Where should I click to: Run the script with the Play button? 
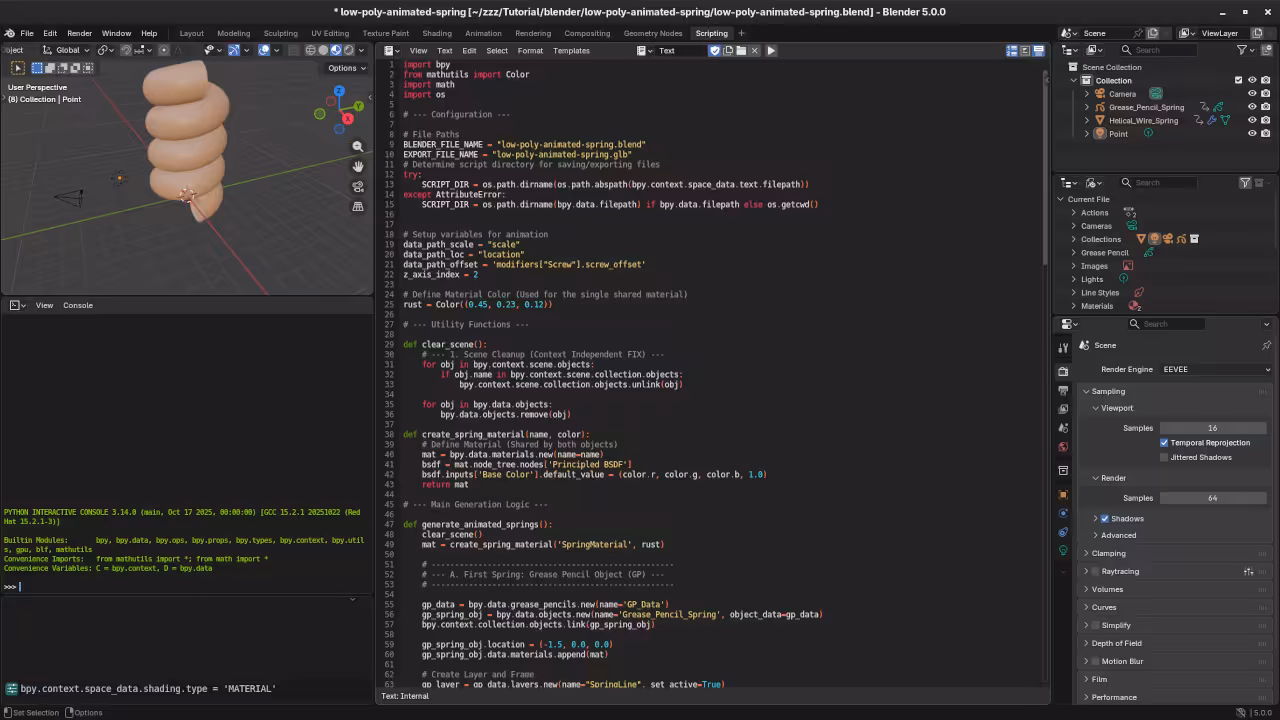click(771, 50)
